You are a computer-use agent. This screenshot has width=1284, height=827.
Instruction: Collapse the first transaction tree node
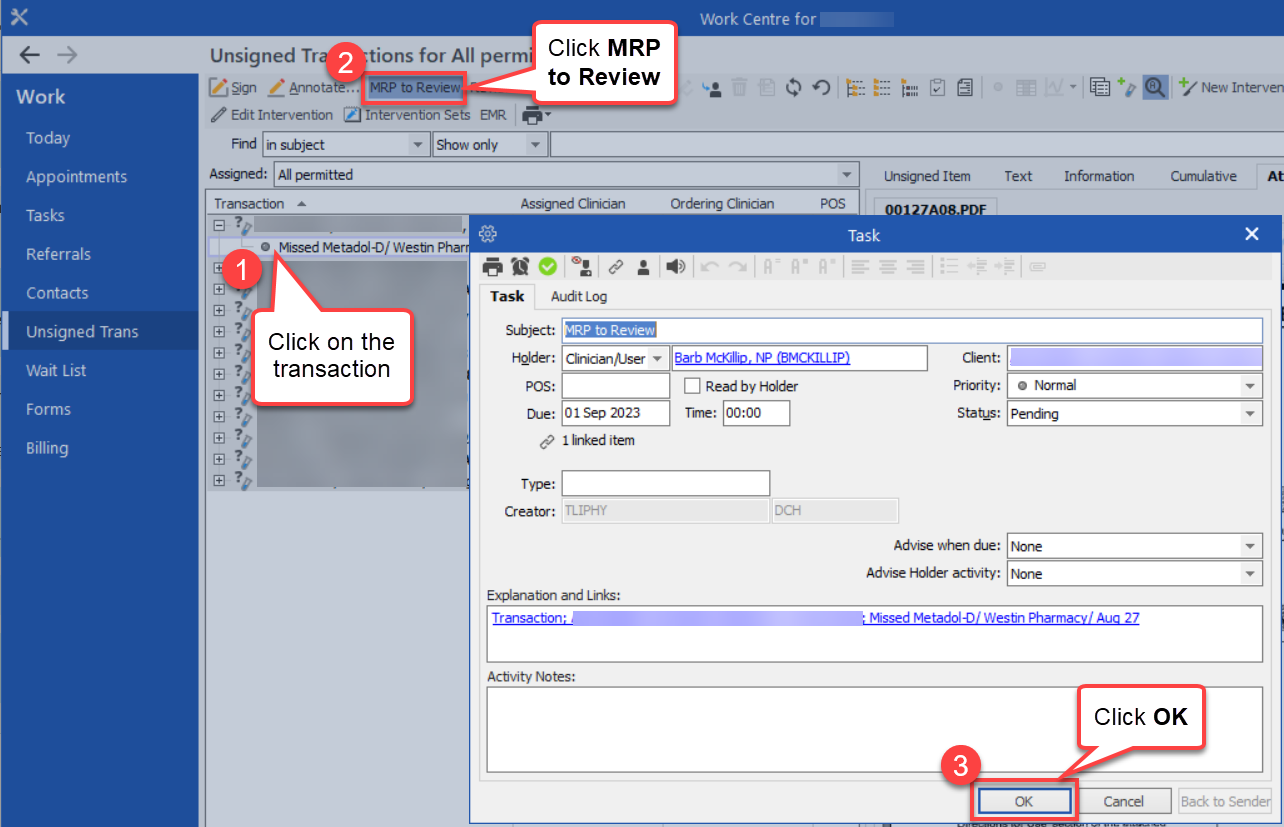point(219,224)
